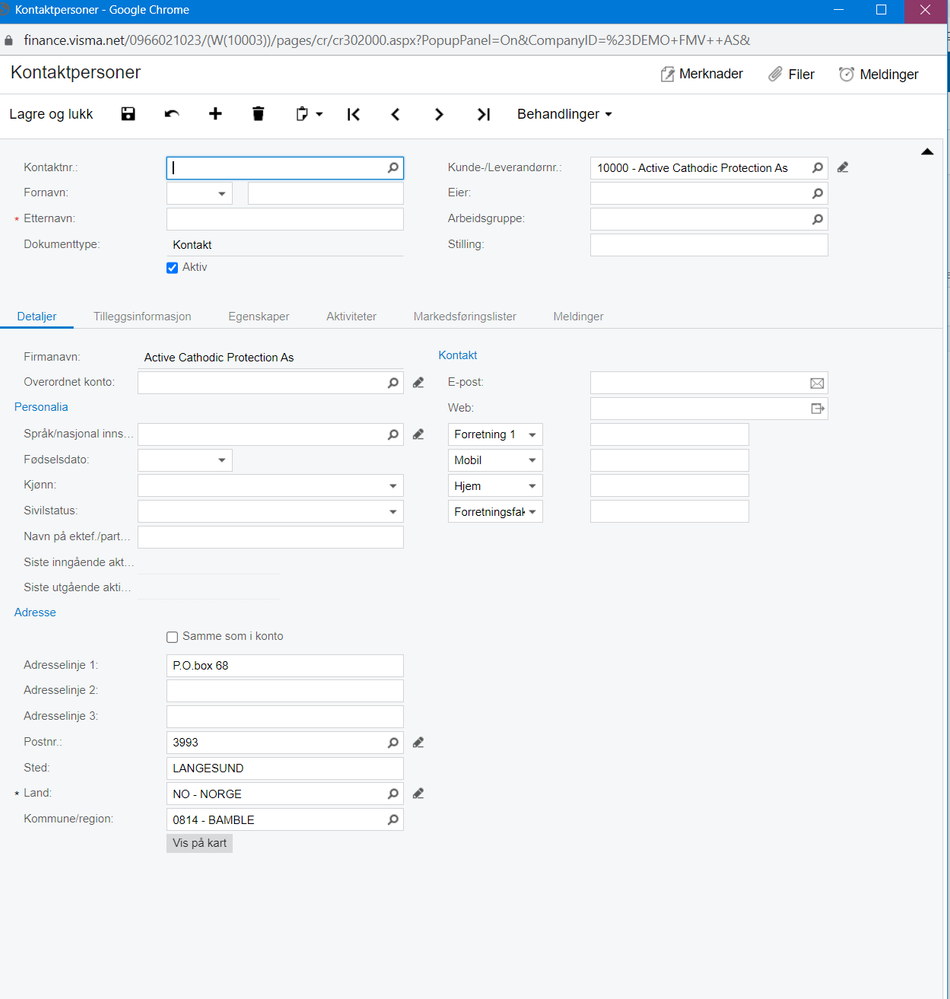Open Meldinger reminders in header

coord(879,74)
